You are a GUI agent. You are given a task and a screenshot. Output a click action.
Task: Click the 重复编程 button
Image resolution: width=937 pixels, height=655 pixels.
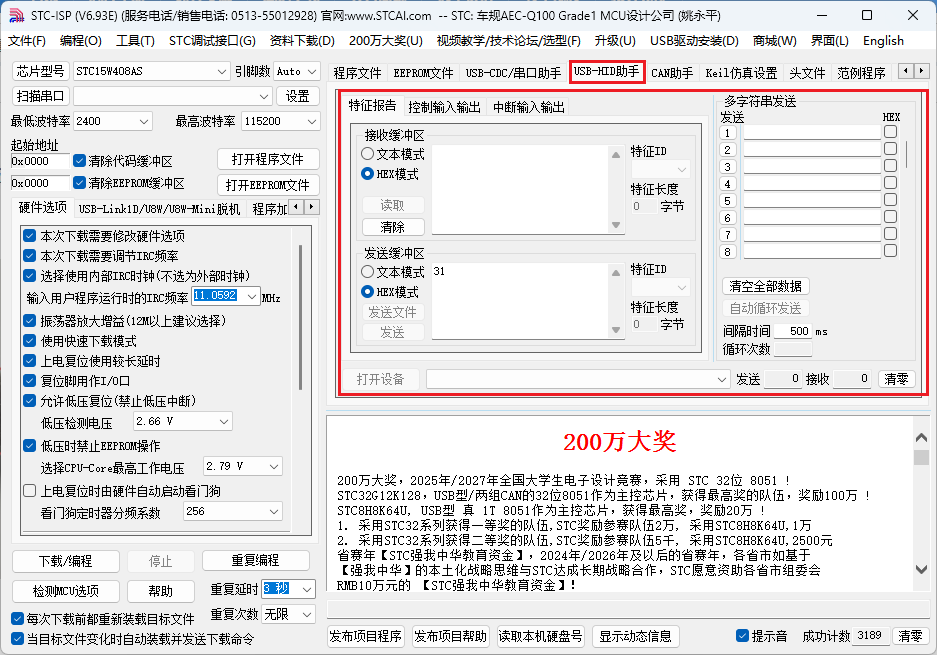click(255, 561)
